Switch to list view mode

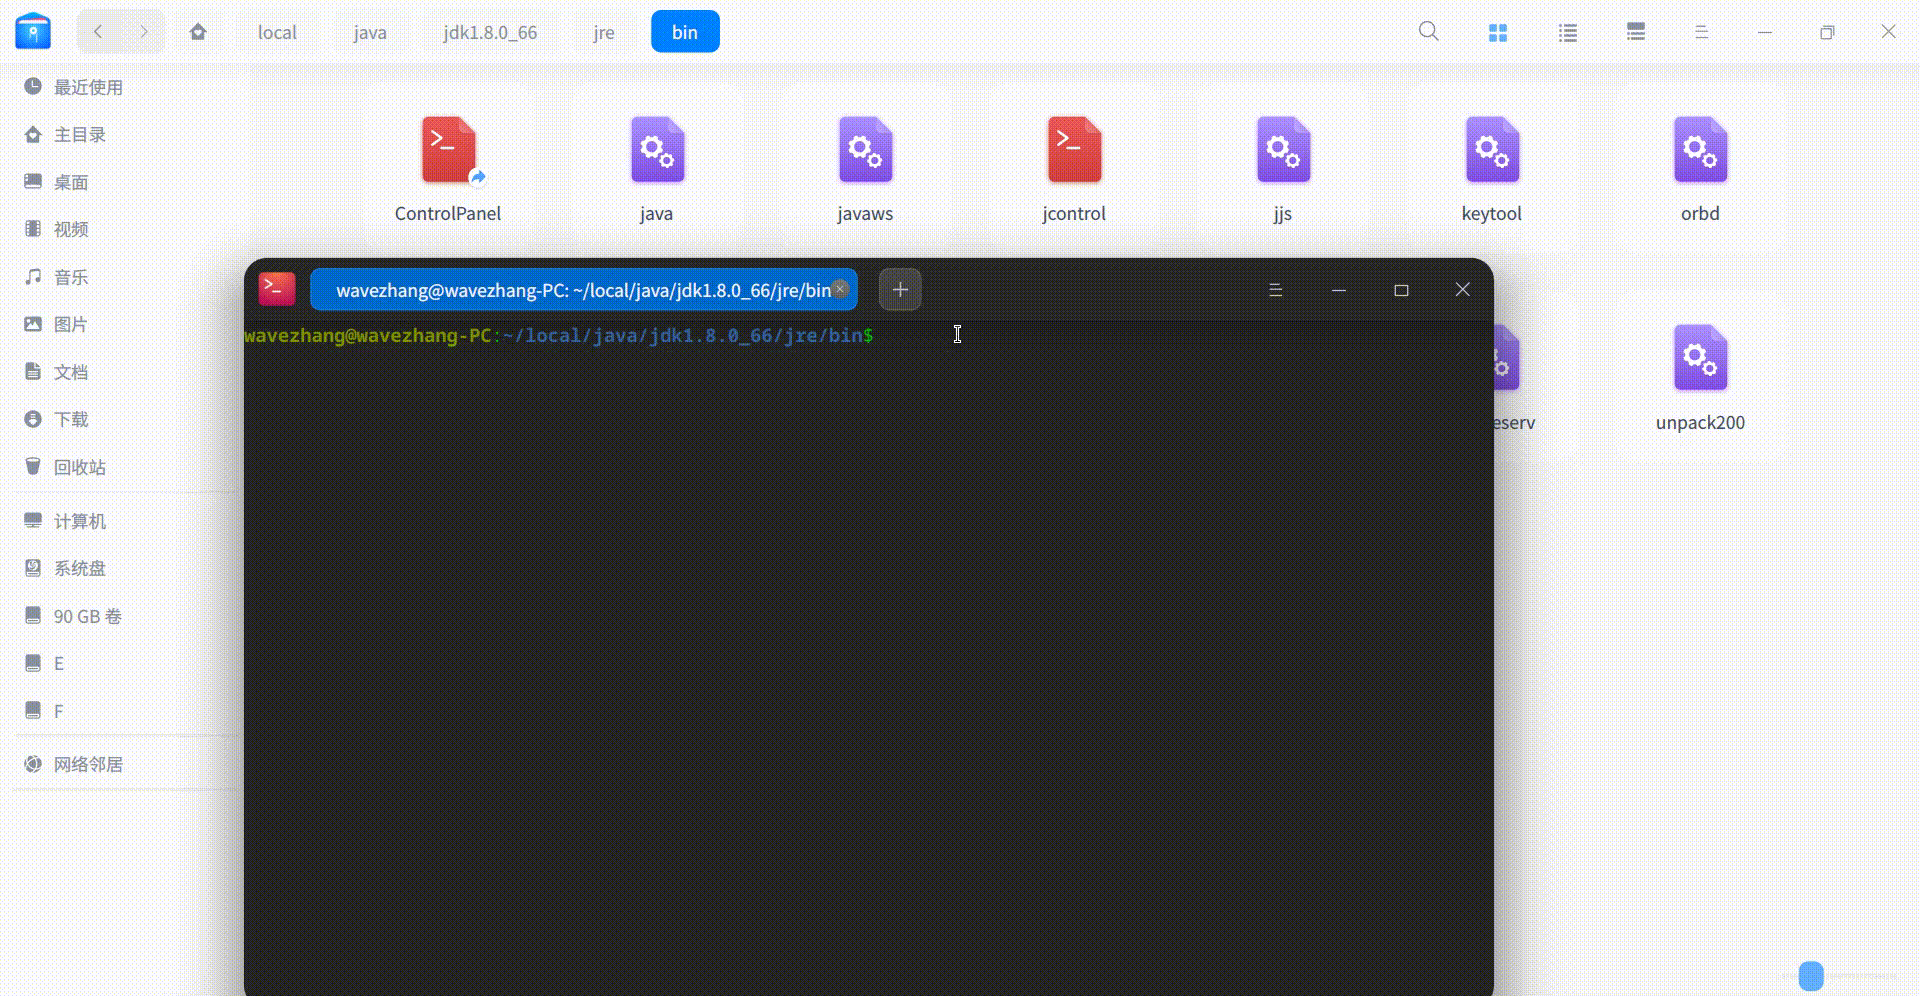1567,31
